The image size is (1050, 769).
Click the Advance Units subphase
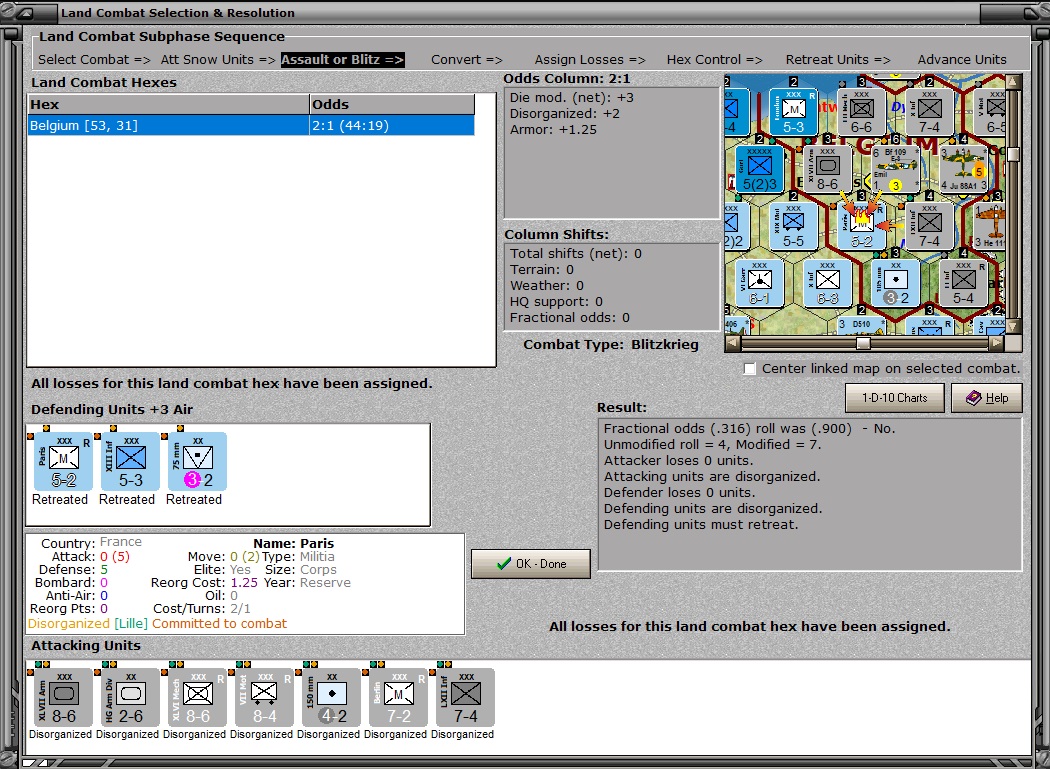[962, 60]
